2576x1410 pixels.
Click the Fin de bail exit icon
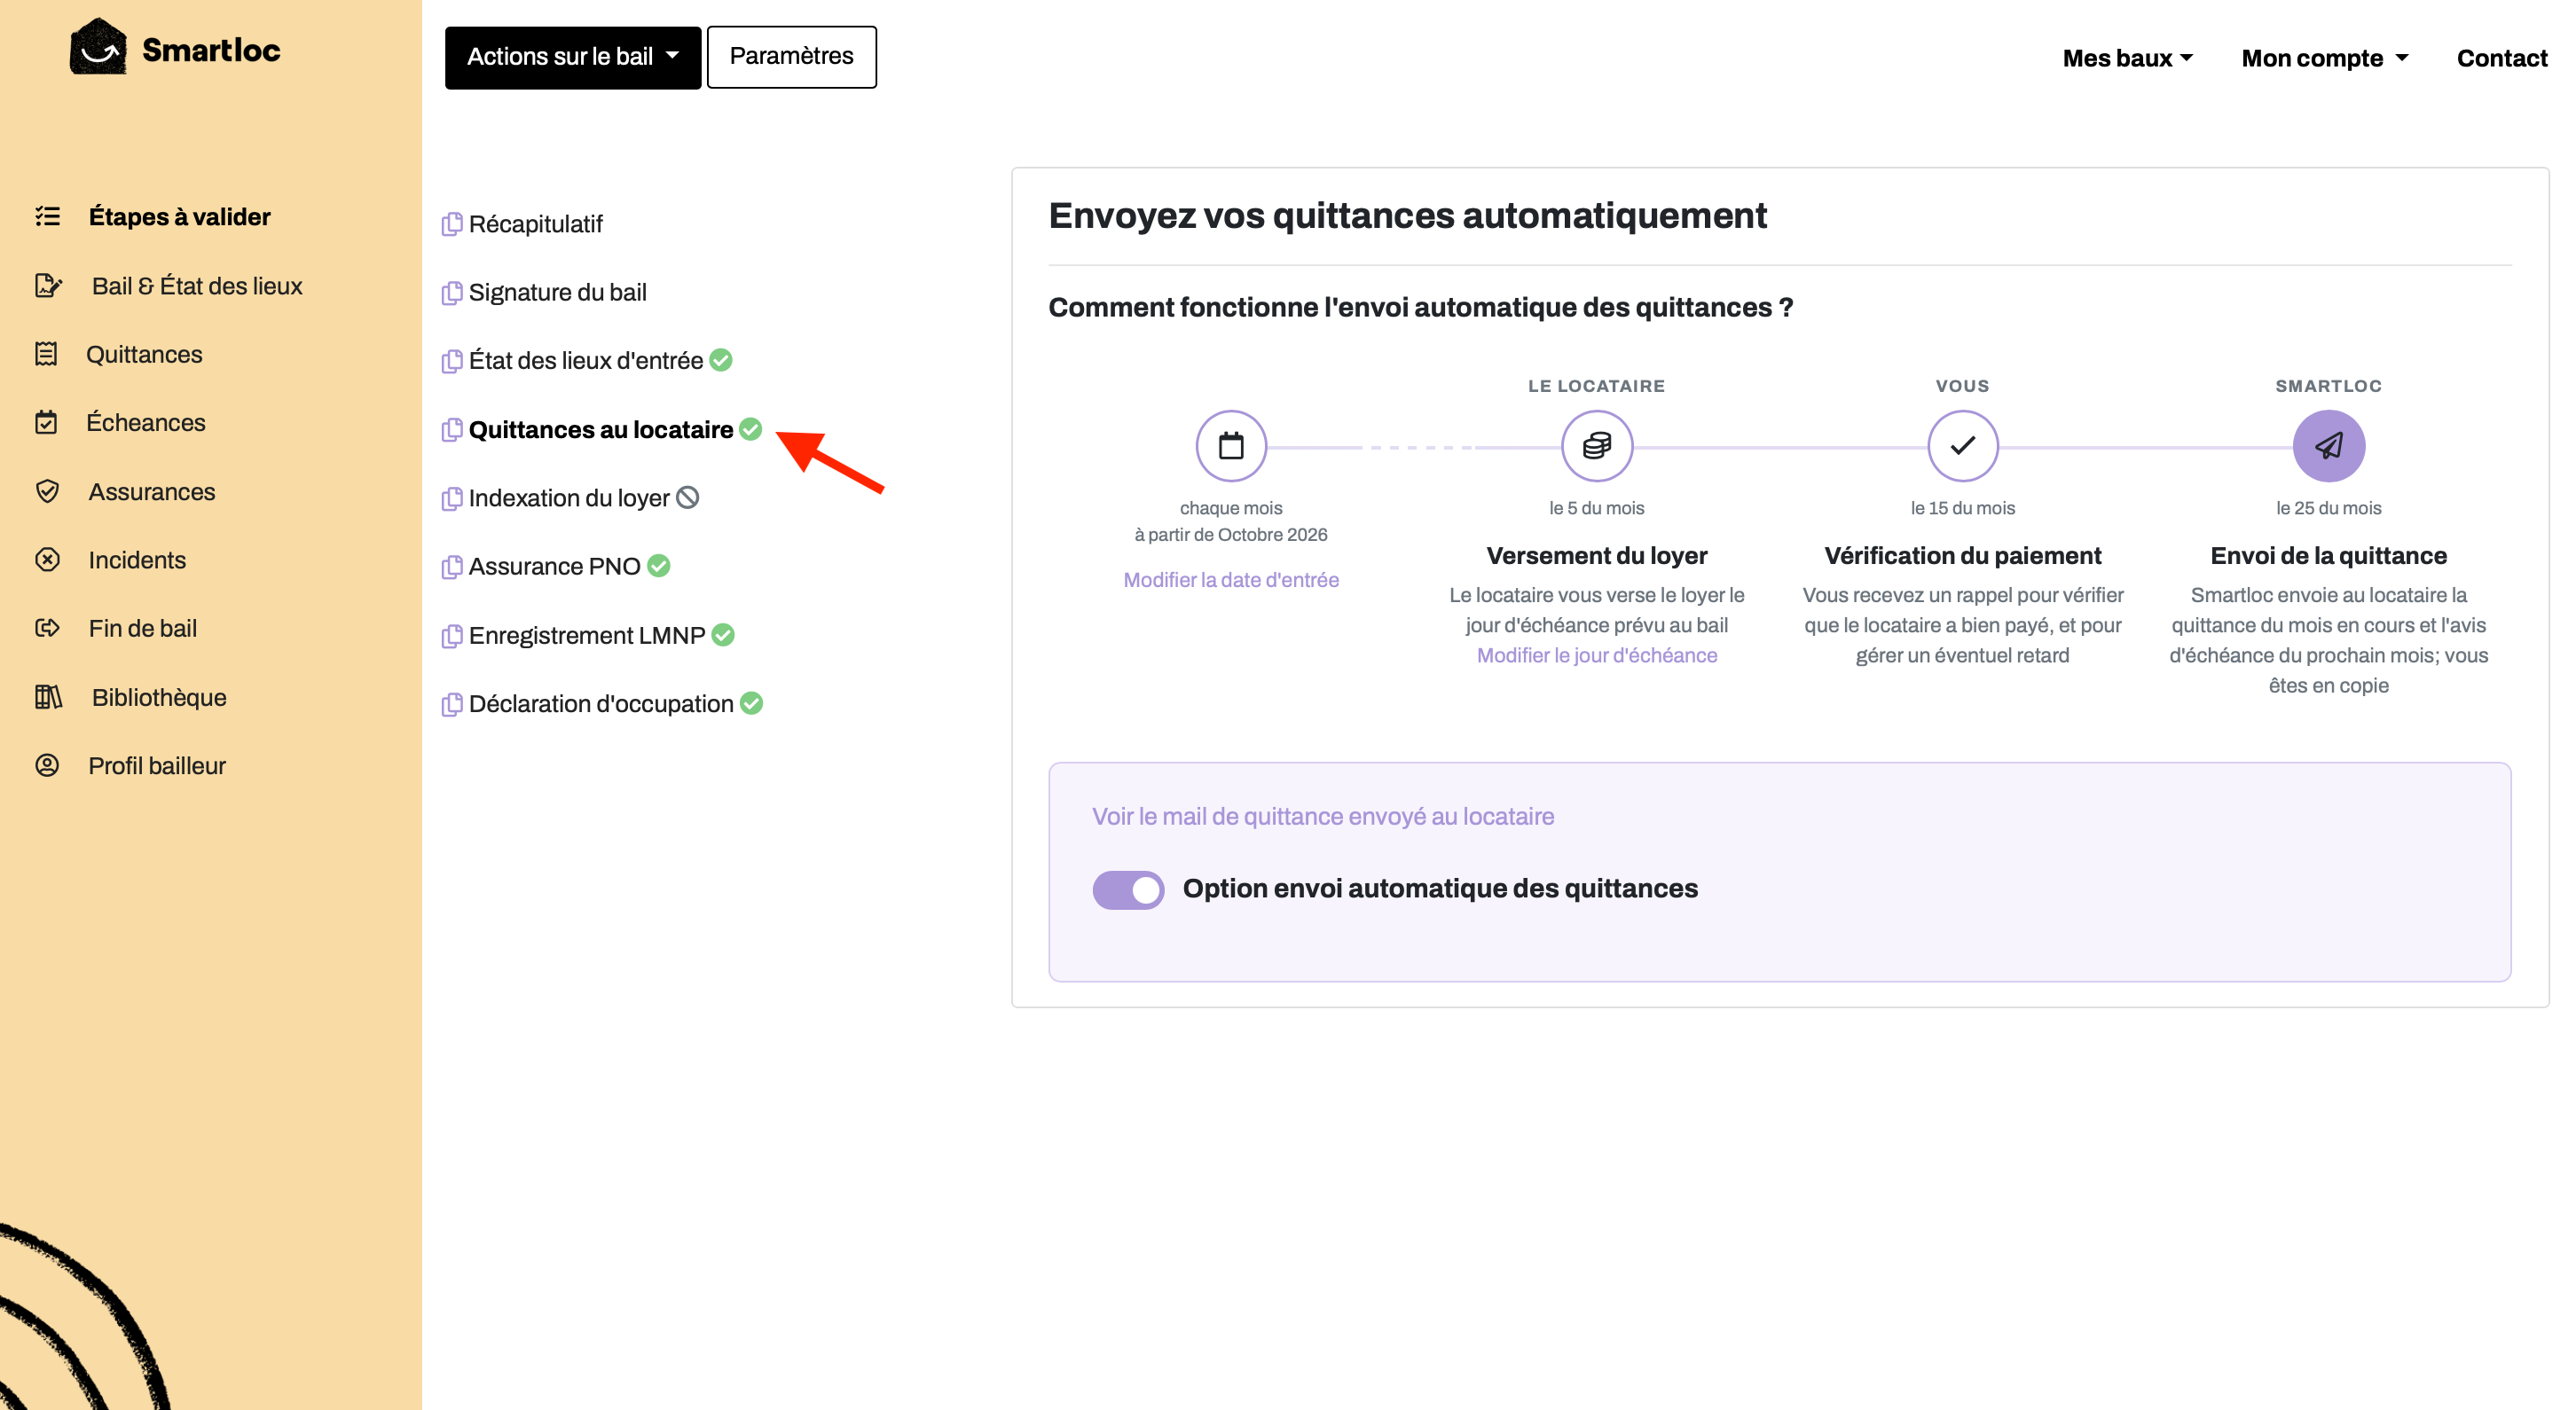coord(47,628)
